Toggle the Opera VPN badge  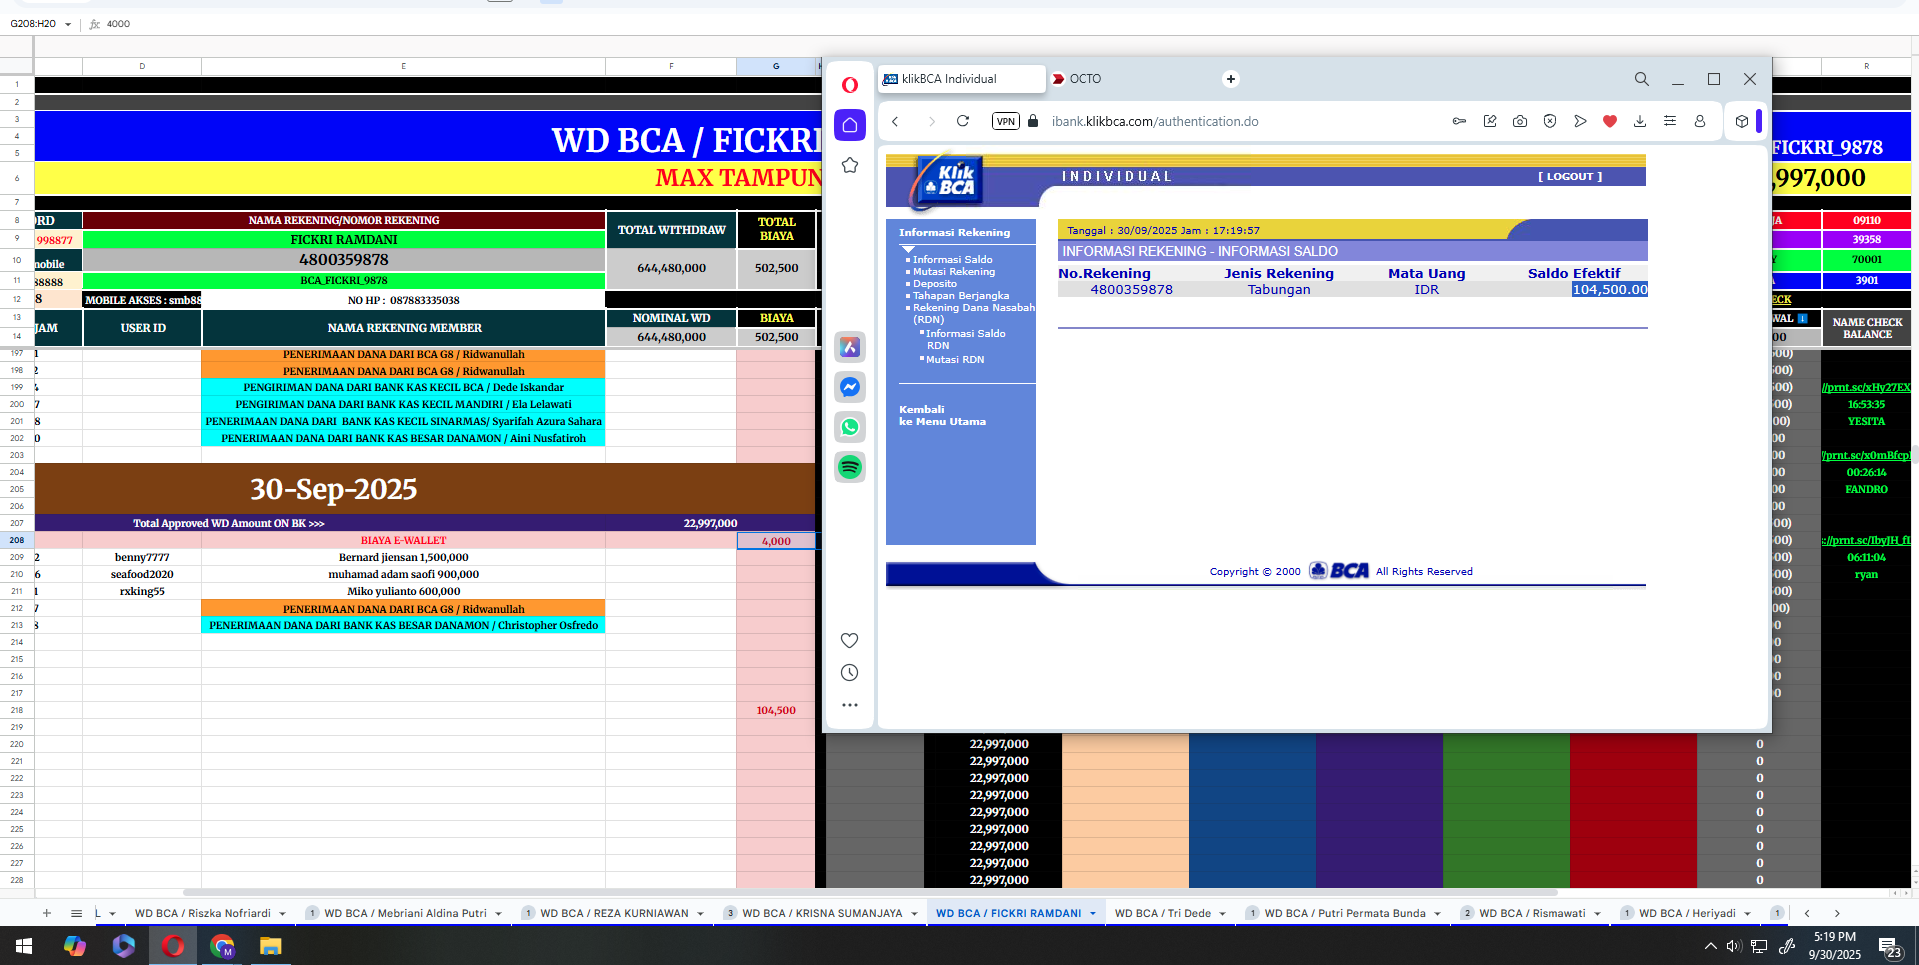point(1006,121)
